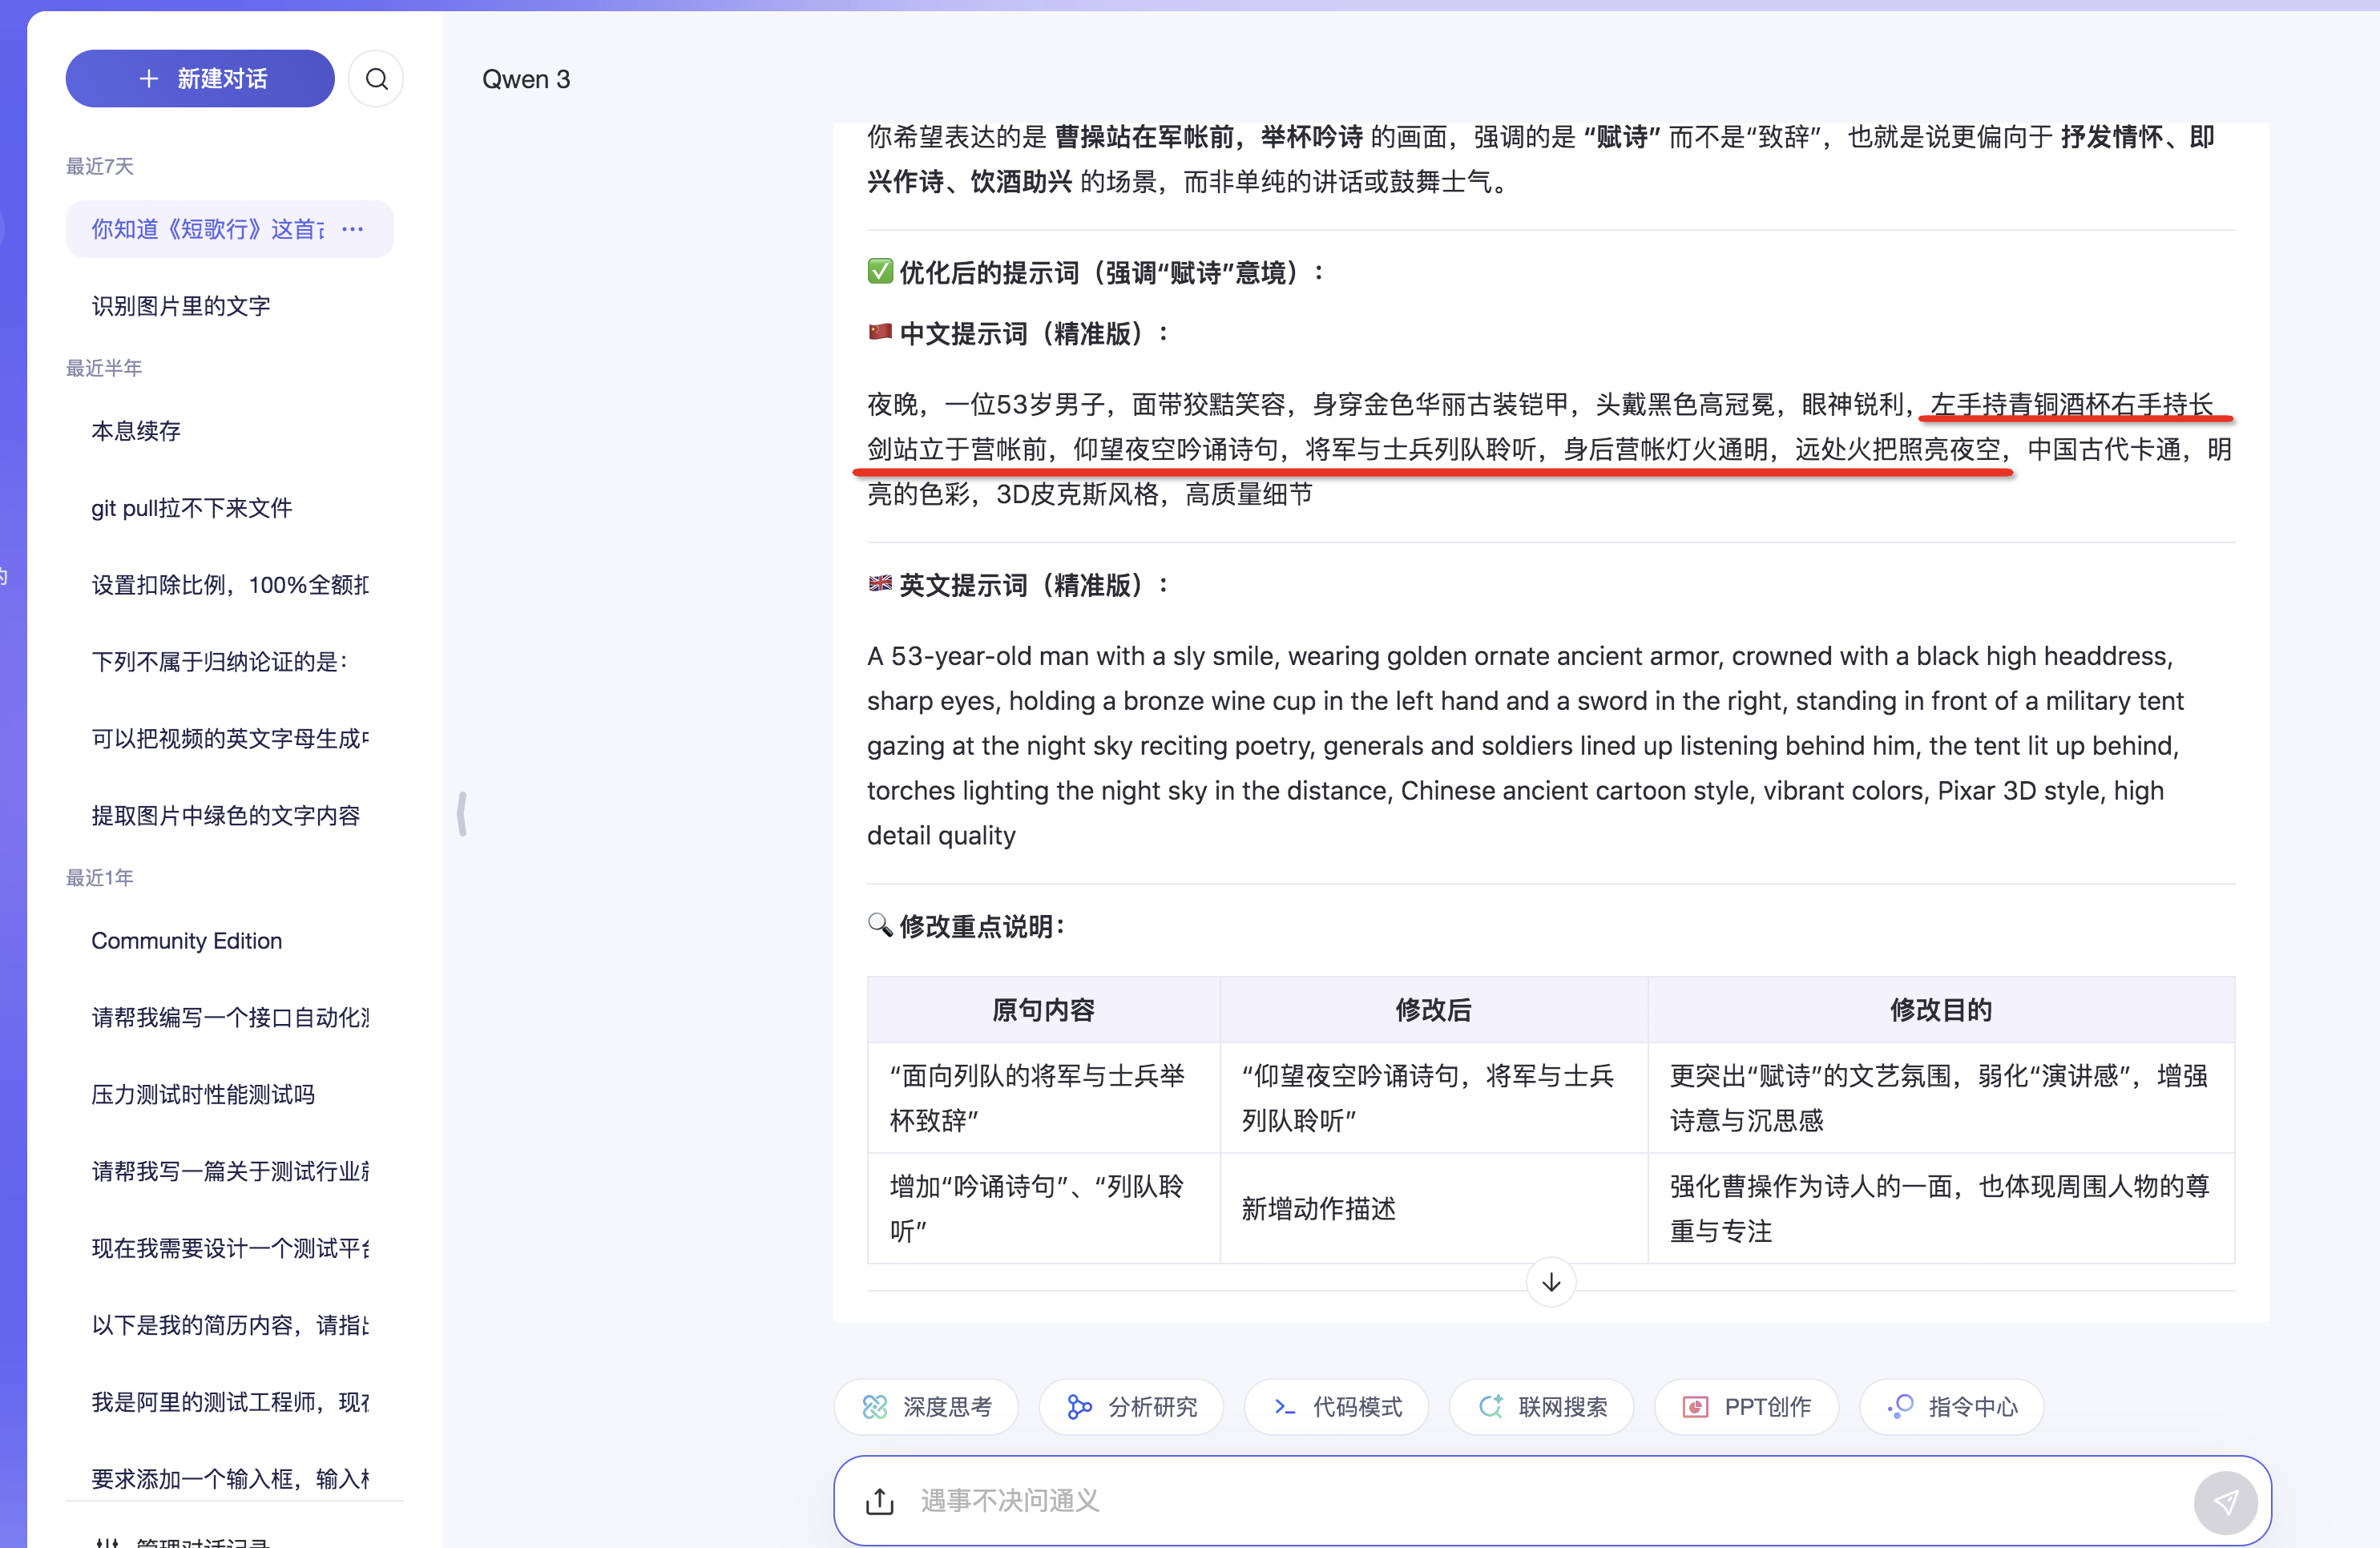The image size is (2380, 1548).
Task: Select PPT创作 creation option
Action: click(x=1747, y=1407)
